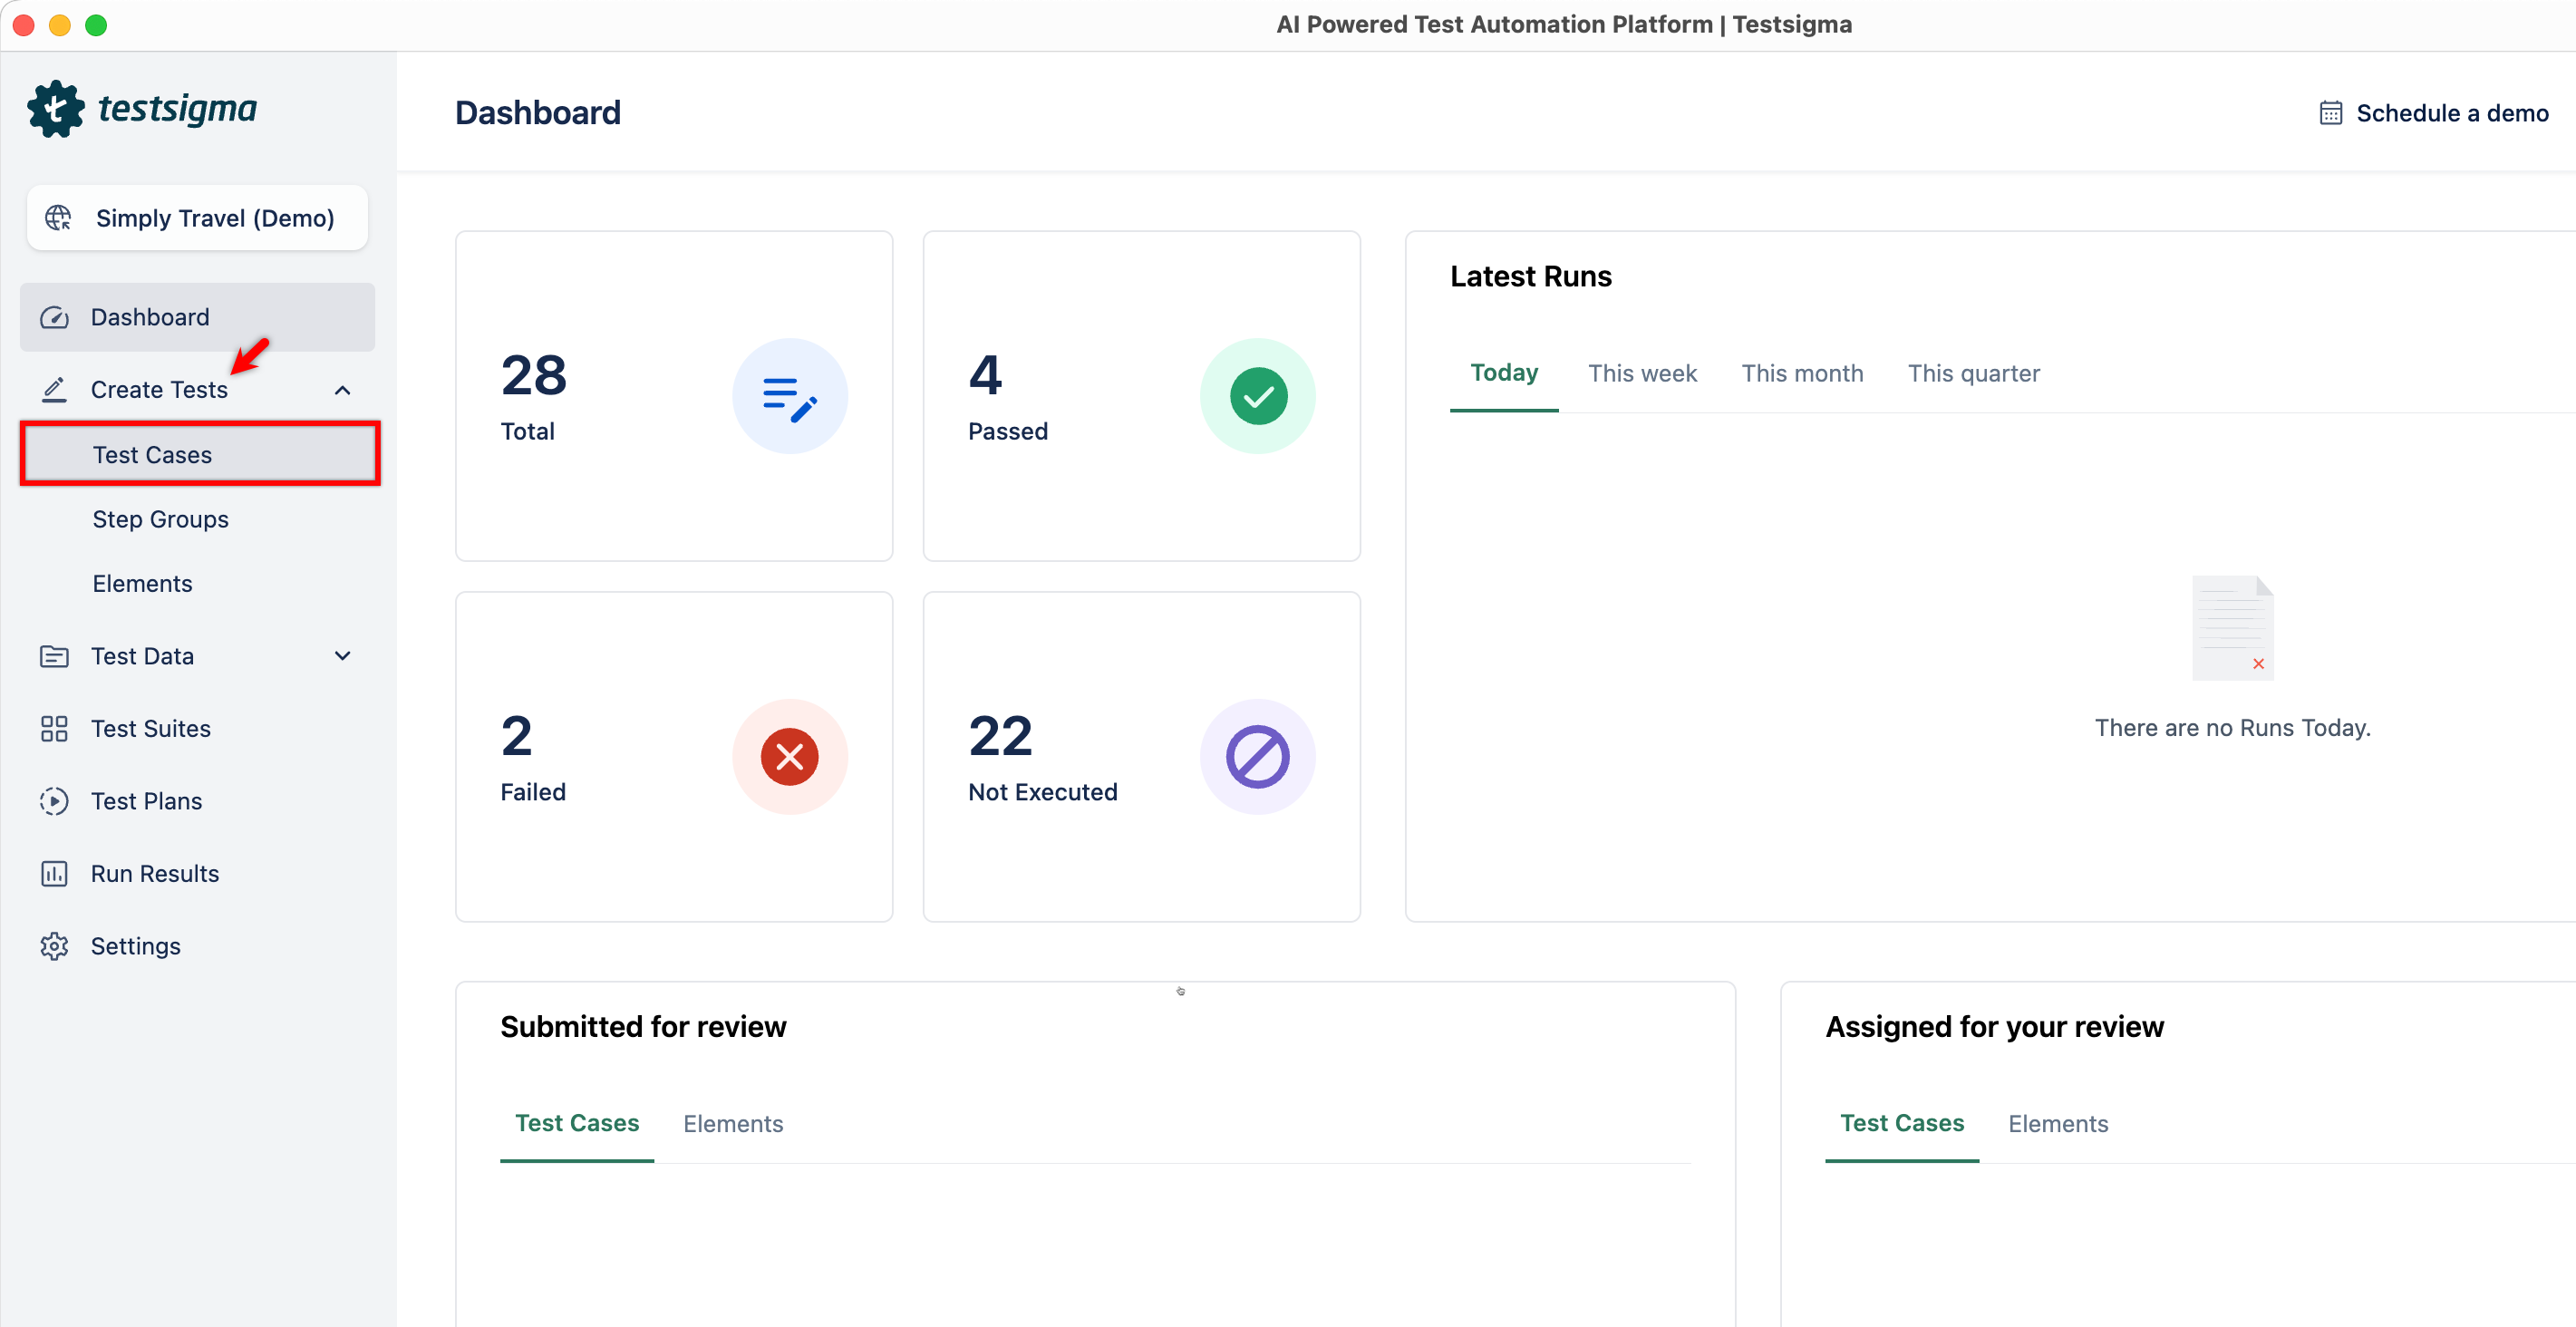Open the Simply Travel (Demo) project selector
Image resolution: width=2576 pixels, height=1327 pixels.
pyautogui.click(x=198, y=218)
